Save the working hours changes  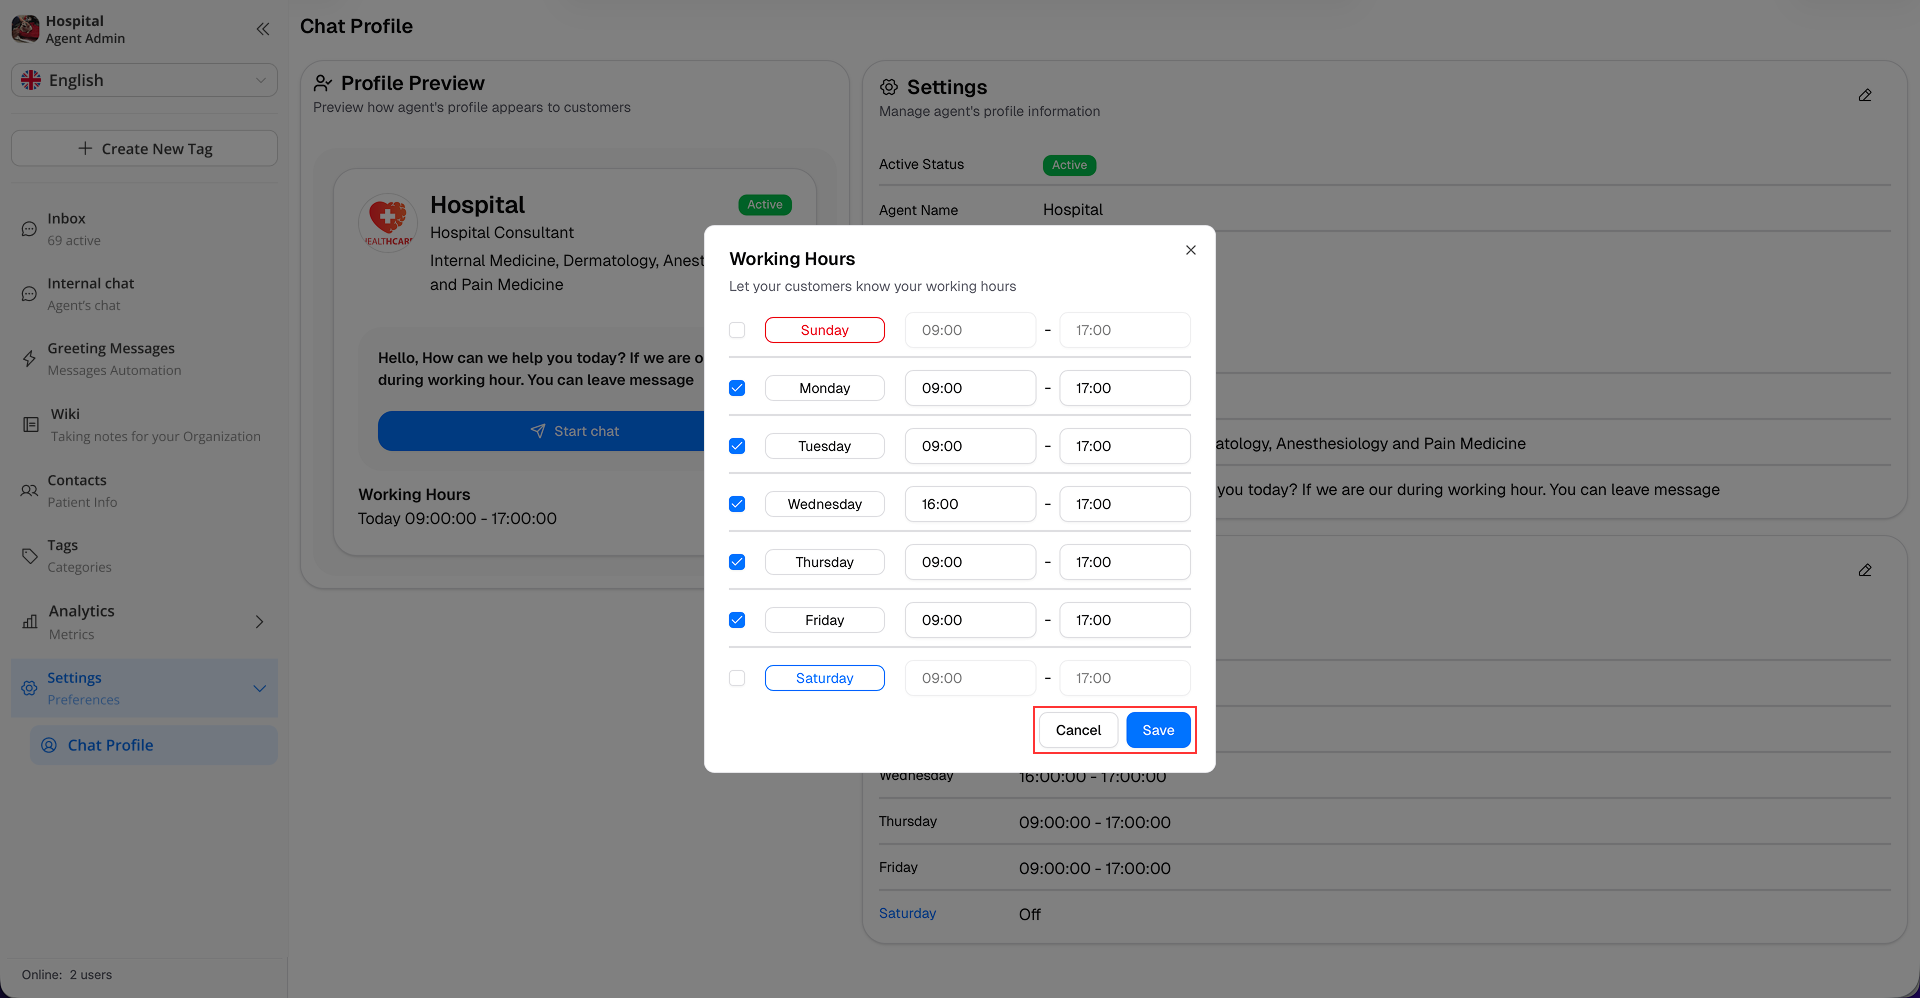click(x=1157, y=730)
